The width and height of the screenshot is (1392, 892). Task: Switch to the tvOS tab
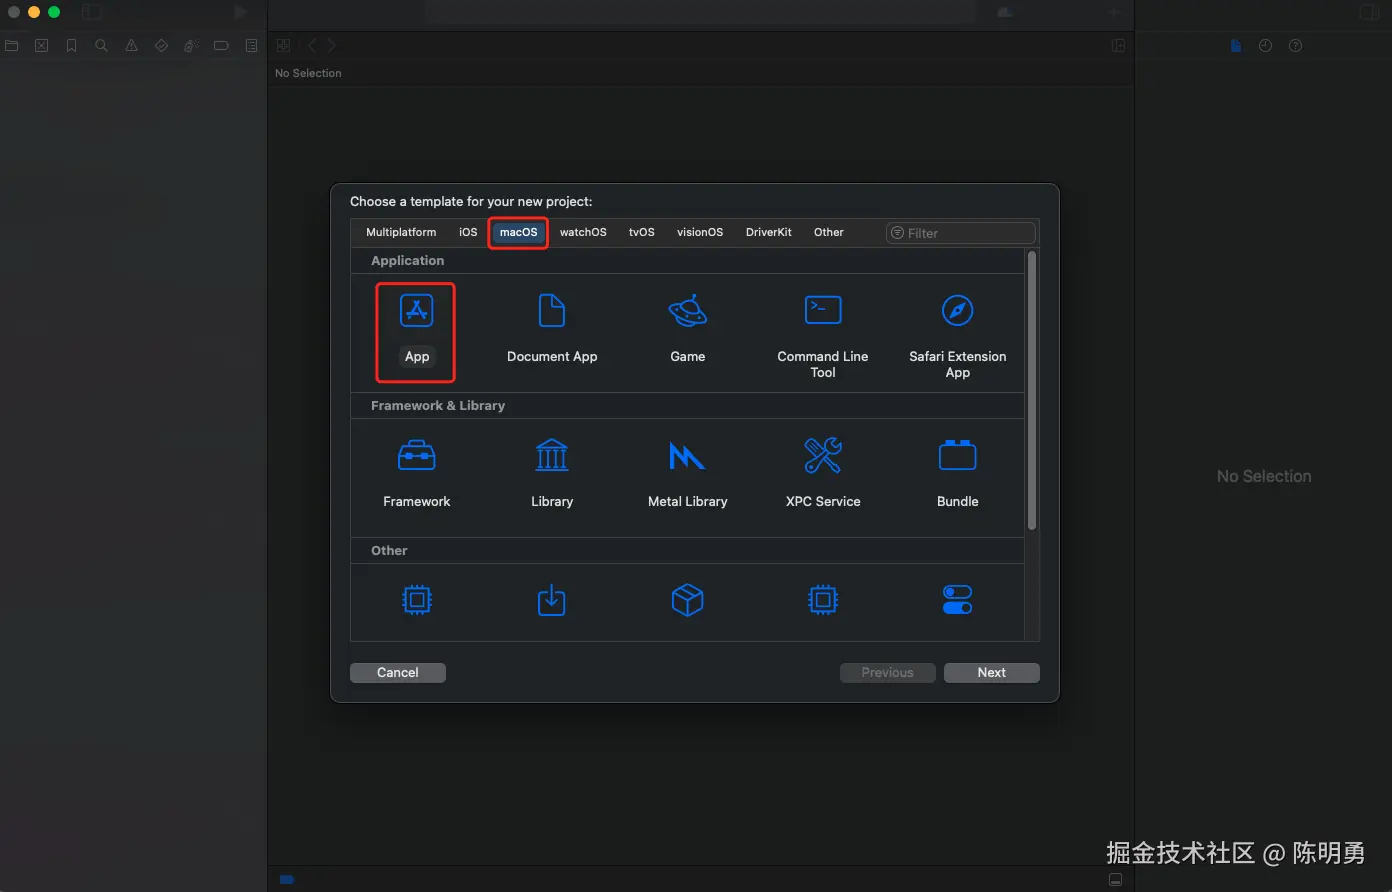(x=641, y=232)
